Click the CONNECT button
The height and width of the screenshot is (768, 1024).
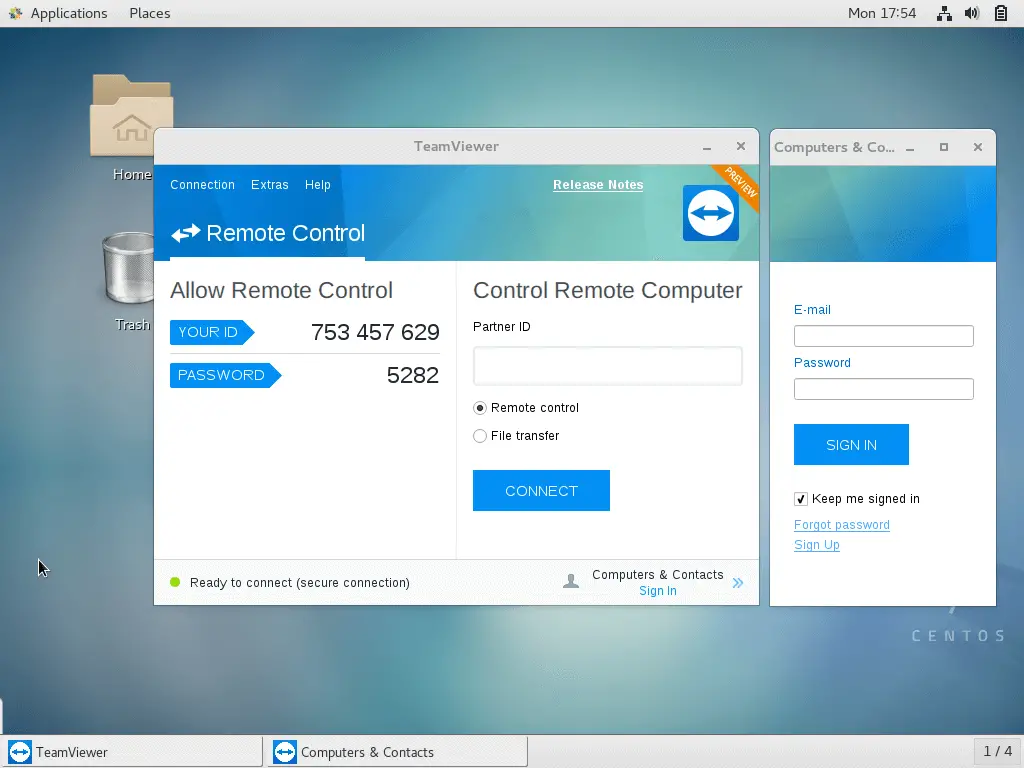pyautogui.click(x=541, y=490)
